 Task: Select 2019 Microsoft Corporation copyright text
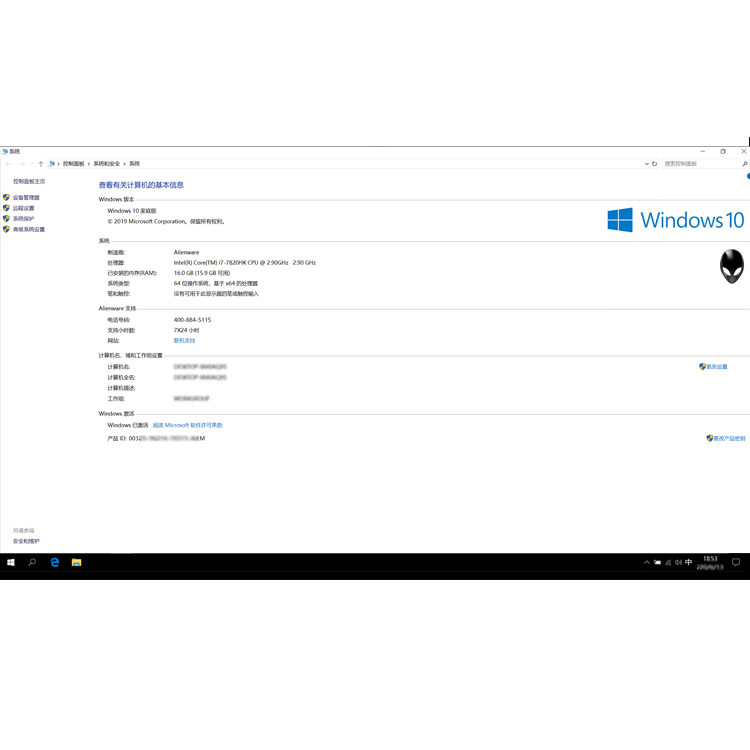[x=166, y=221]
